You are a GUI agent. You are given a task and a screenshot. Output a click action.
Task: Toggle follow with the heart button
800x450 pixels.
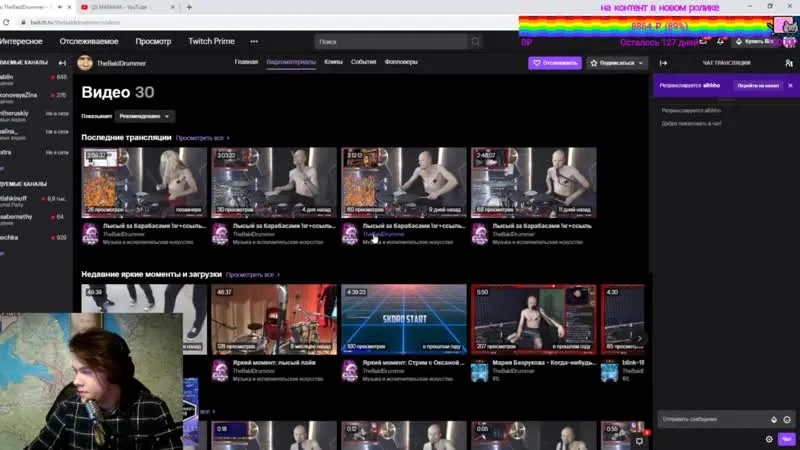(x=555, y=63)
